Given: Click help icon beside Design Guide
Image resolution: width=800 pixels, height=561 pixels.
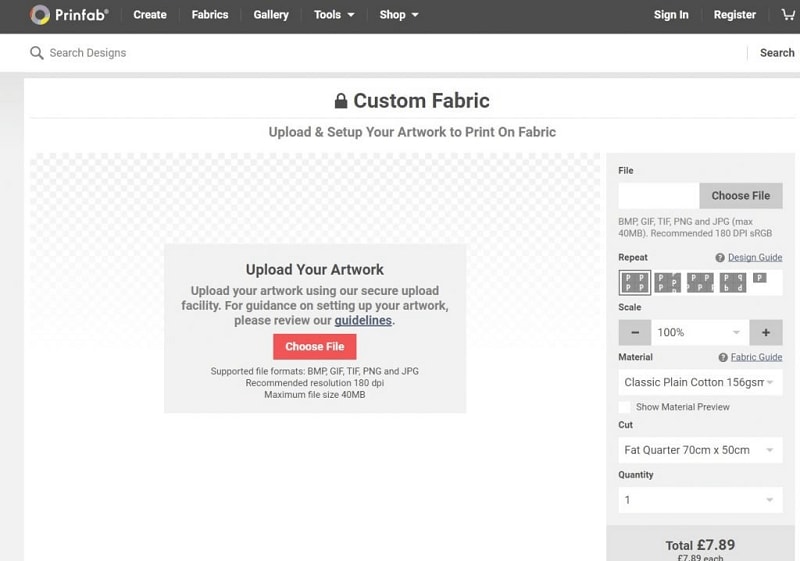Looking at the screenshot, I should tap(720, 258).
